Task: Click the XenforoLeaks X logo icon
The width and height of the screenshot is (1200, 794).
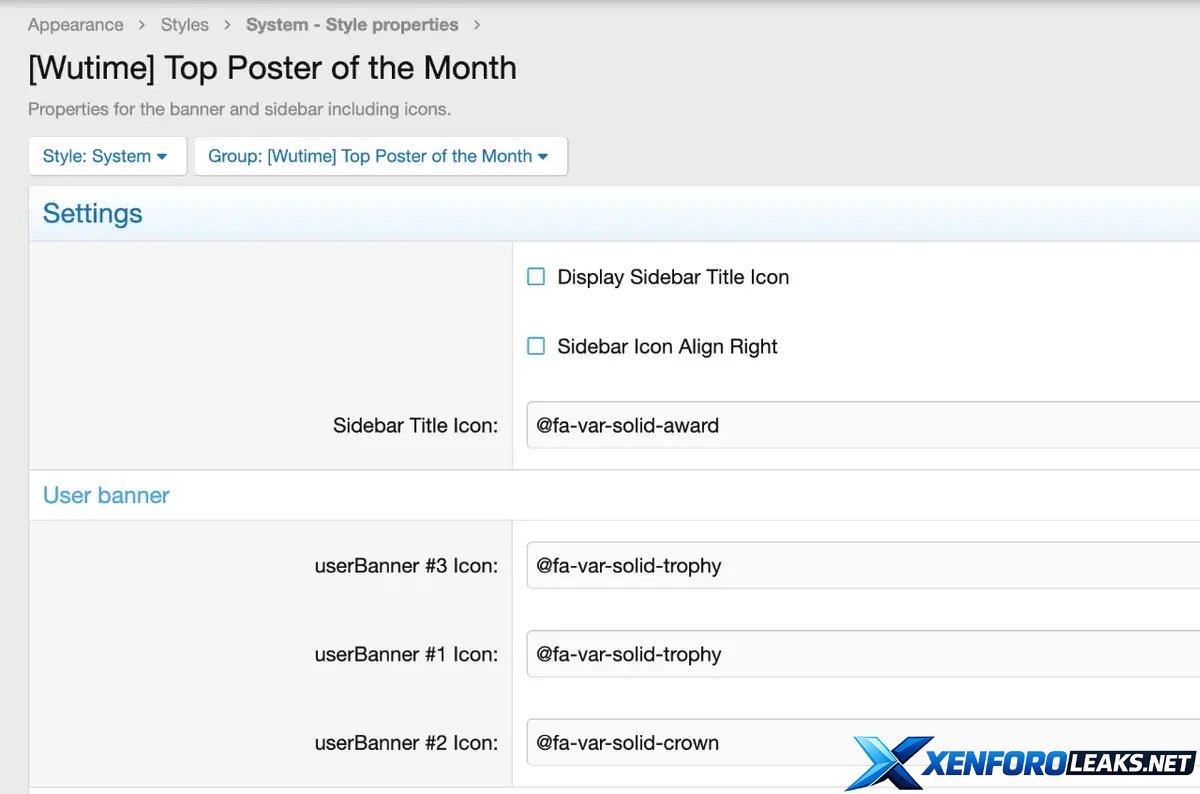Action: [885, 763]
